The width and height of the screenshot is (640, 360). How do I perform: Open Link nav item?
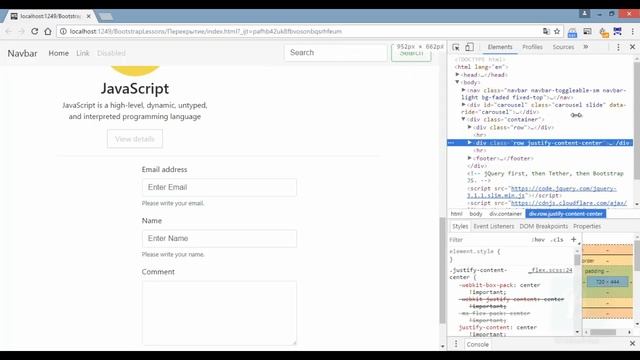(82, 53)
